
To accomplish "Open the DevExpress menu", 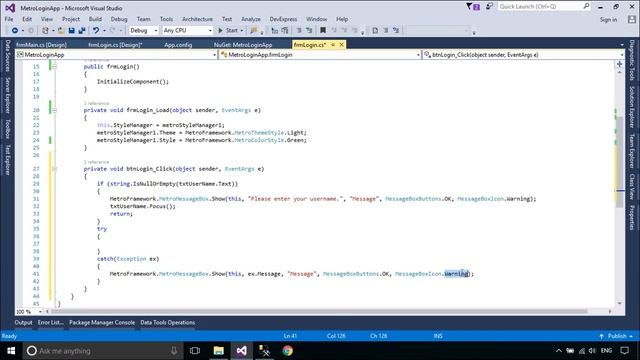I will click(x=283, y=19).
